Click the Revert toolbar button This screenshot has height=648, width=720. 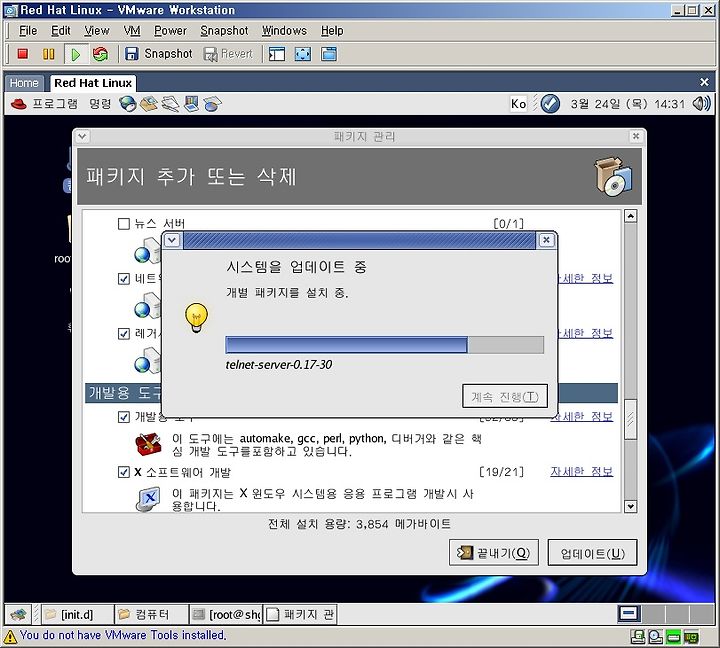click(x=228, y=54)
